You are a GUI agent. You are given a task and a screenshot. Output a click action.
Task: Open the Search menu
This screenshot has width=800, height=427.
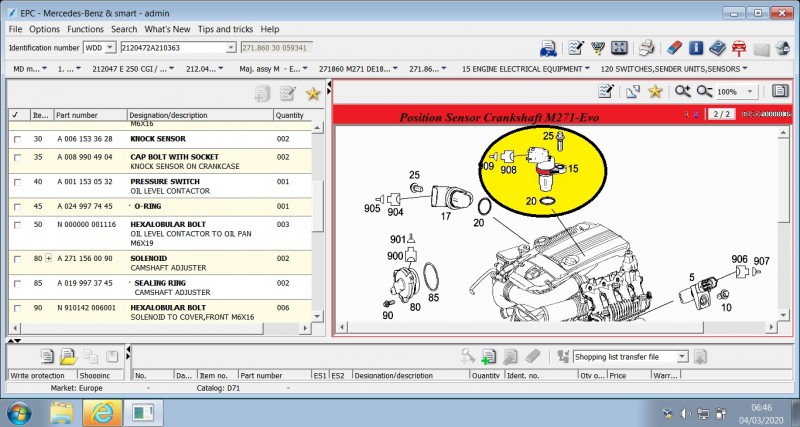coord(124,29)
